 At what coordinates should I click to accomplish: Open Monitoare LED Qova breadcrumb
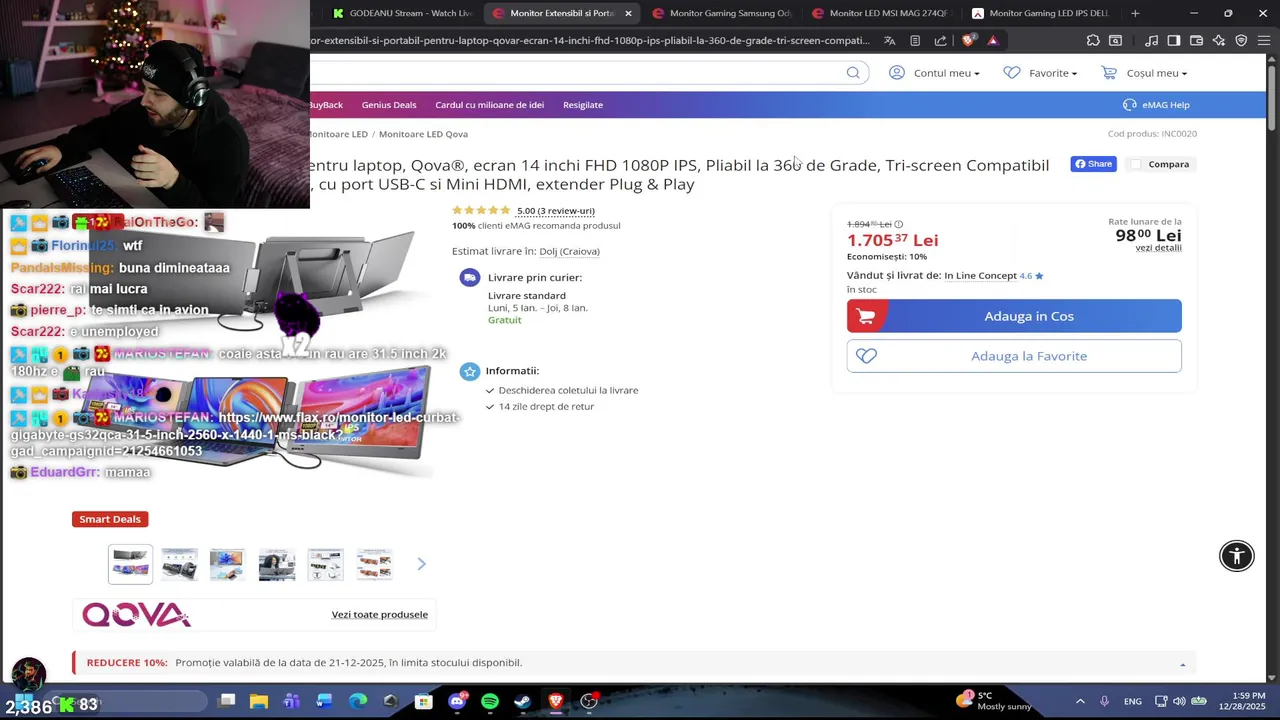tap(423, 134)
